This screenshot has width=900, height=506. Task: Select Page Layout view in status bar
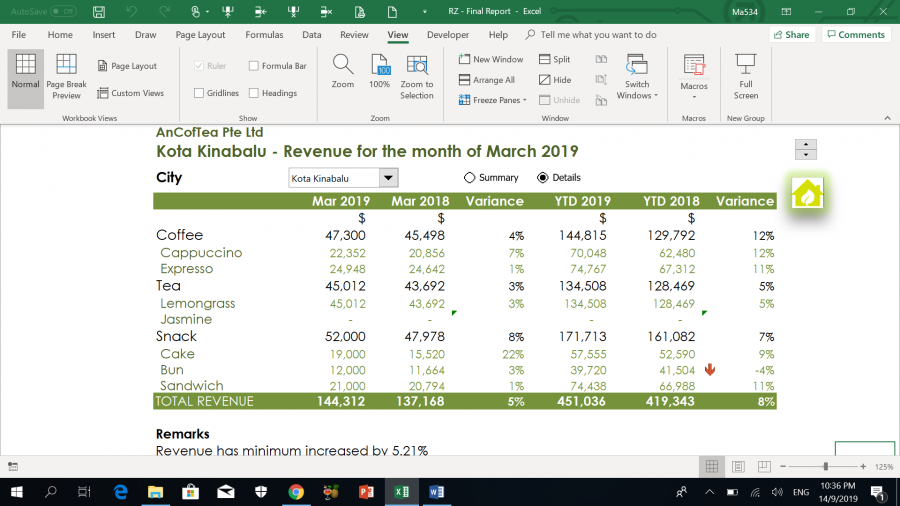(x=738, y=467)
